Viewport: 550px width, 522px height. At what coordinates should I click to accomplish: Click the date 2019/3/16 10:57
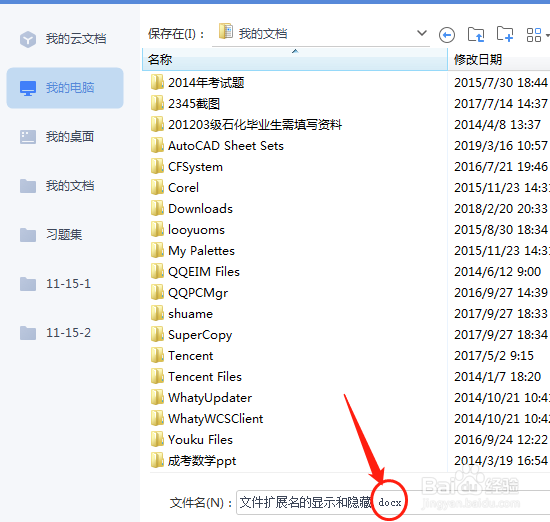(501, 146)
